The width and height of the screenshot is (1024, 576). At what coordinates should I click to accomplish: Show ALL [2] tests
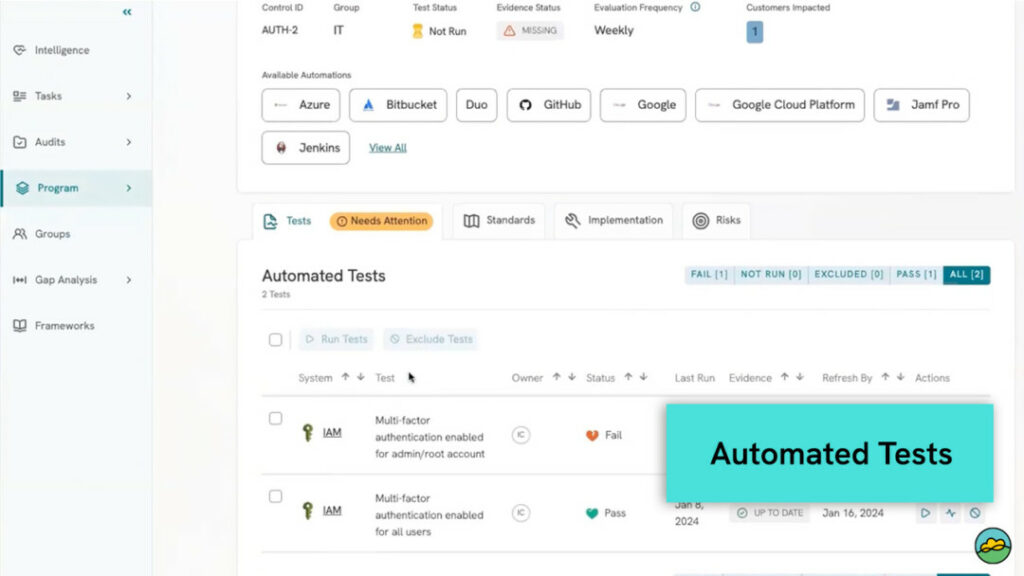[x=967, y=274]
